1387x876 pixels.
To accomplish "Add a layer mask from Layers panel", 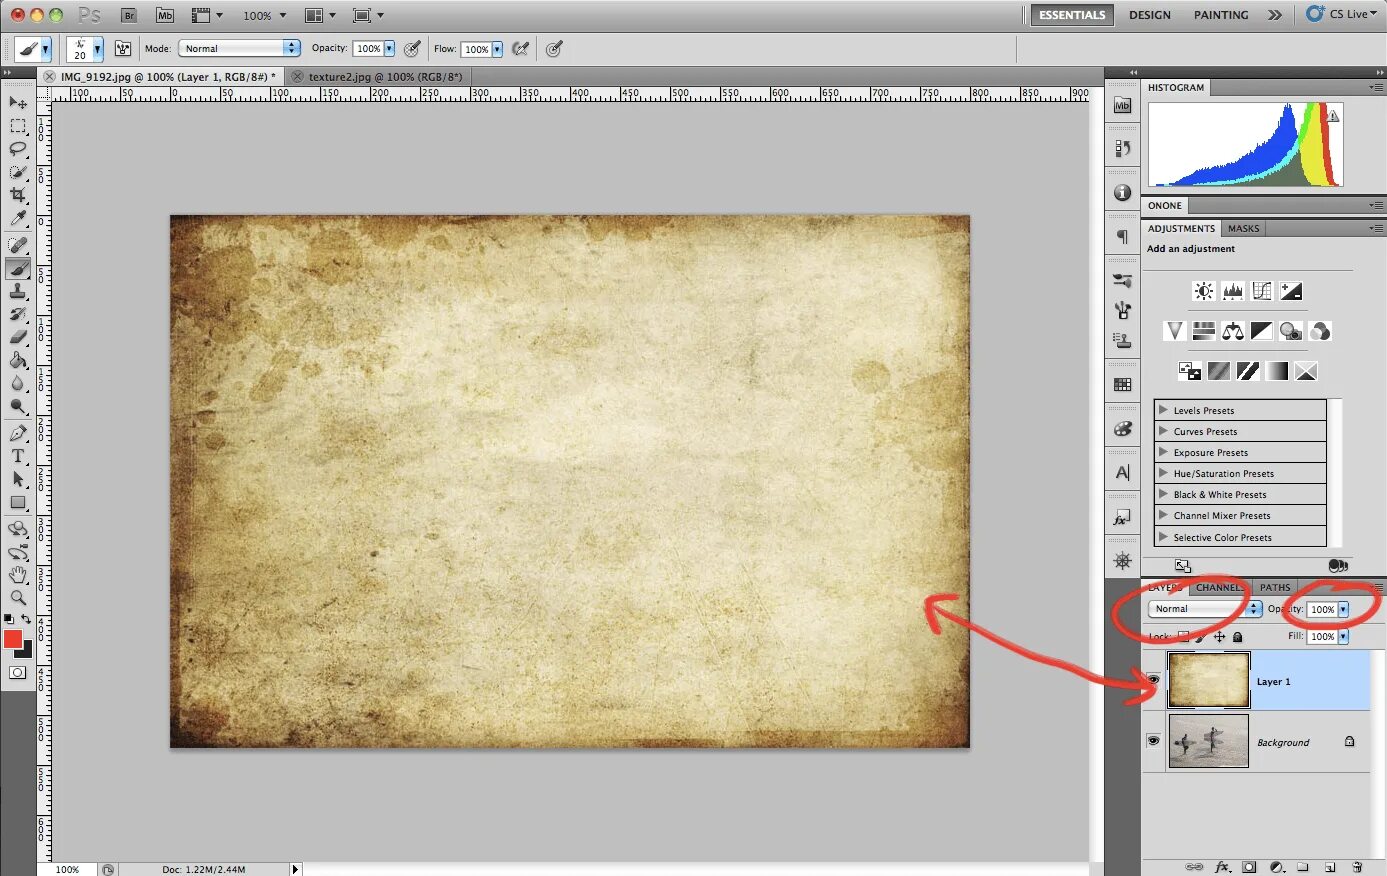I will tap(1249, 867).
